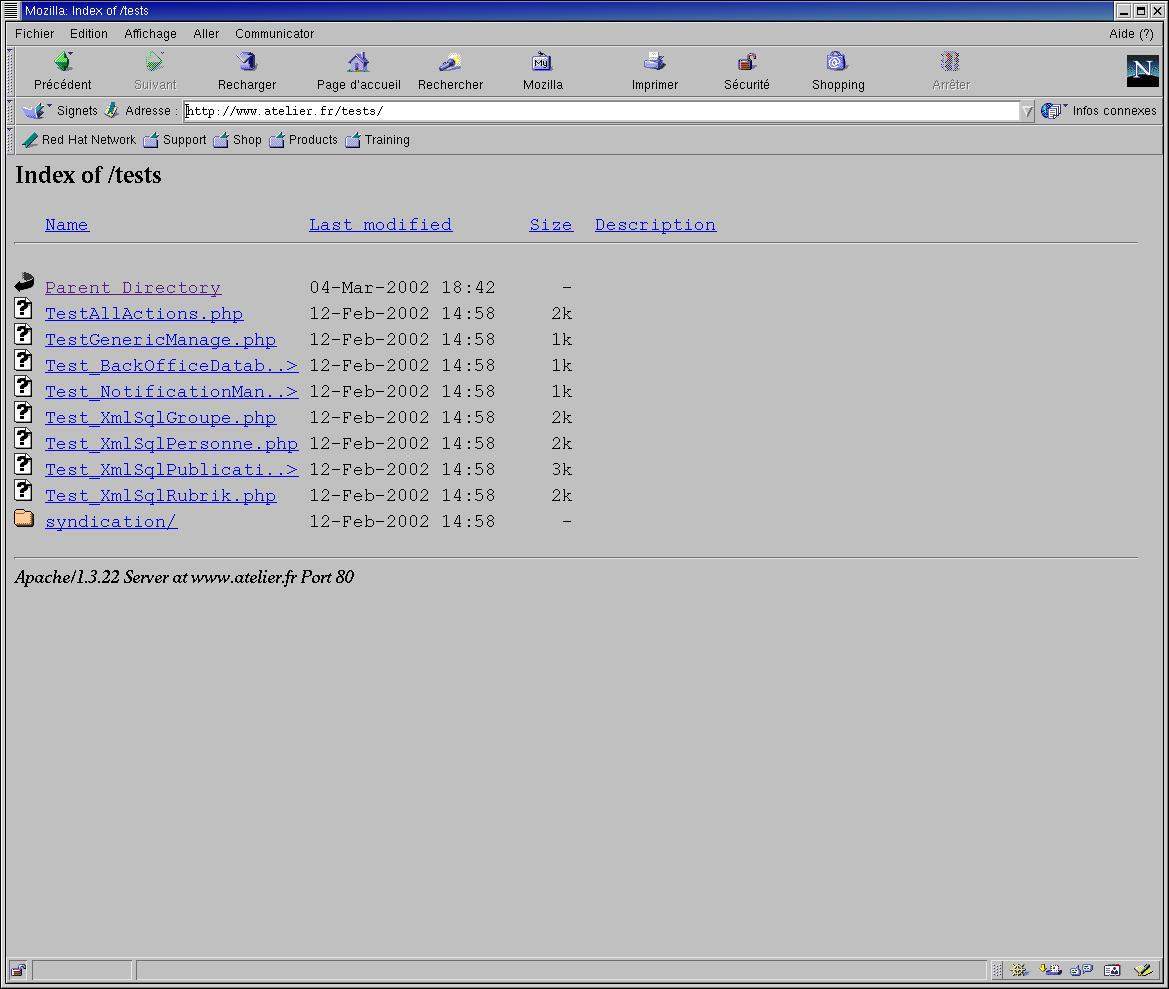This screenshot has height=989, width=1169.
Task: Click the Shopping toolbar icon
Action: click(837, 63)
